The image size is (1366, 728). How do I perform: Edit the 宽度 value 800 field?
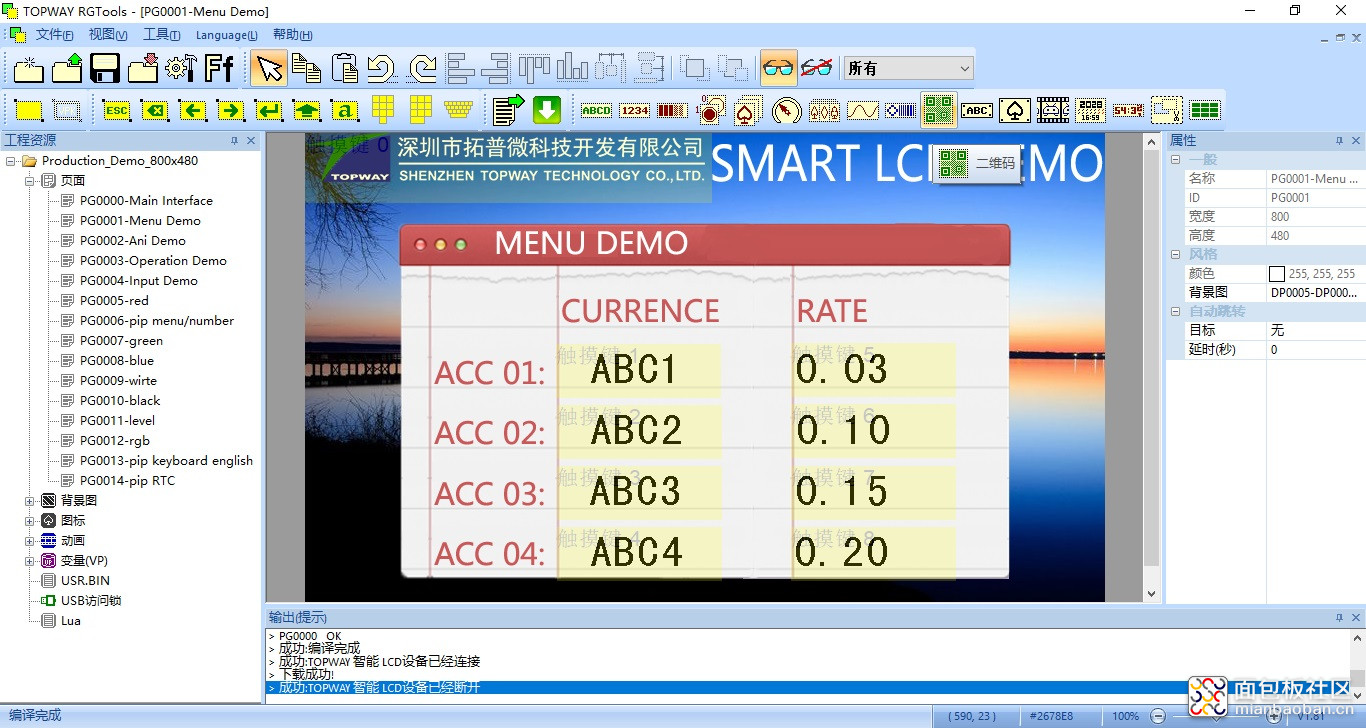click(x=1315, y=217)
